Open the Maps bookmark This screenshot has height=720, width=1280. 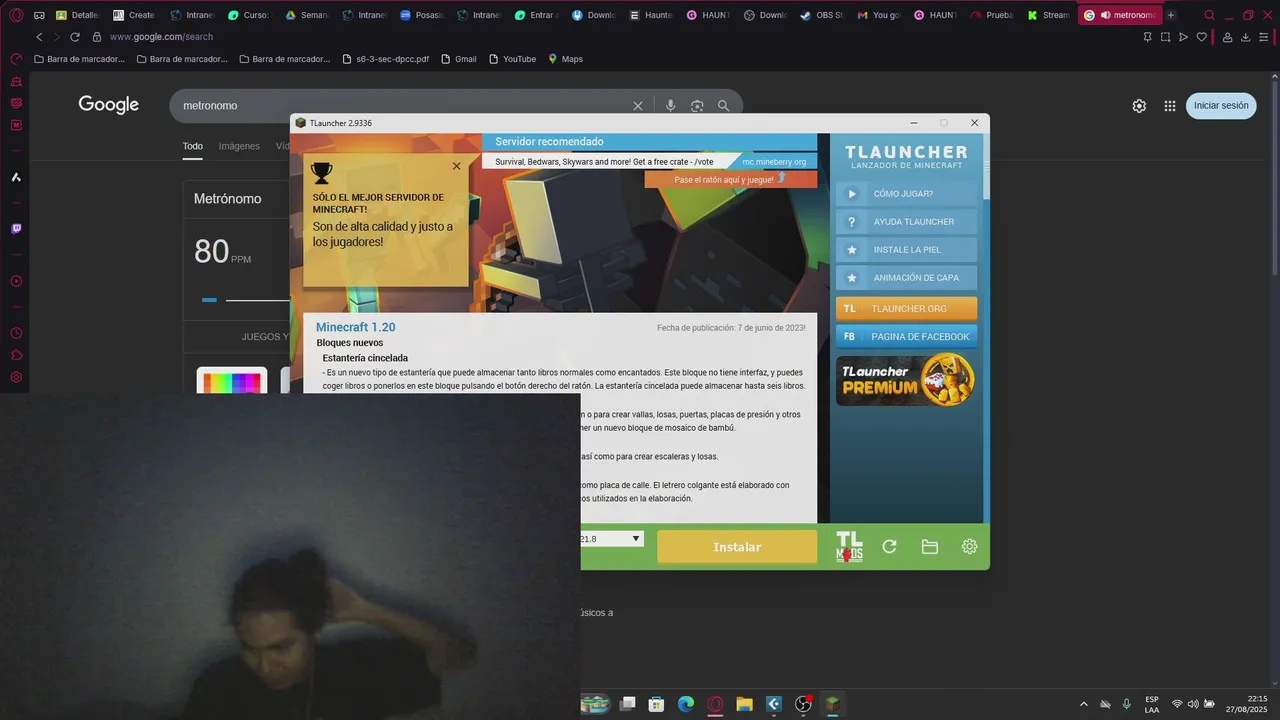(565, 59)
